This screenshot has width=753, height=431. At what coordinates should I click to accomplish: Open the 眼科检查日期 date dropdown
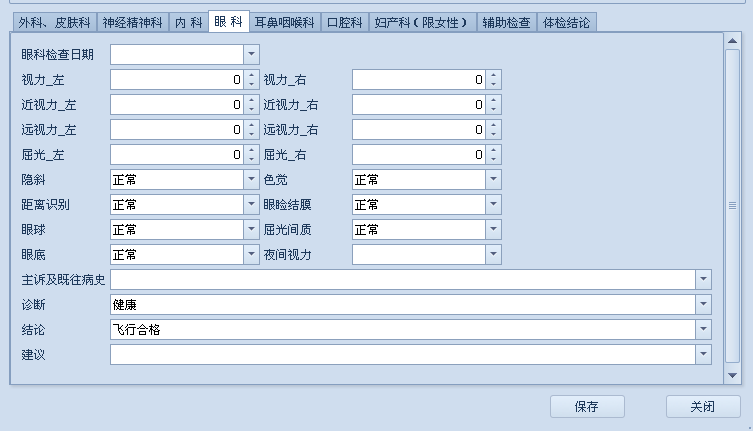[251, 54]
